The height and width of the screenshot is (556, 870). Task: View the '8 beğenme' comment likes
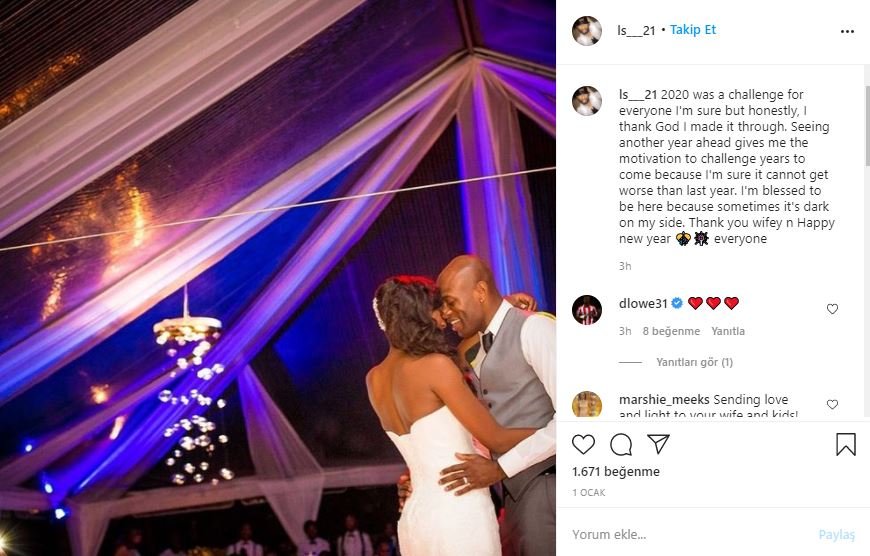tap(671, 331)
